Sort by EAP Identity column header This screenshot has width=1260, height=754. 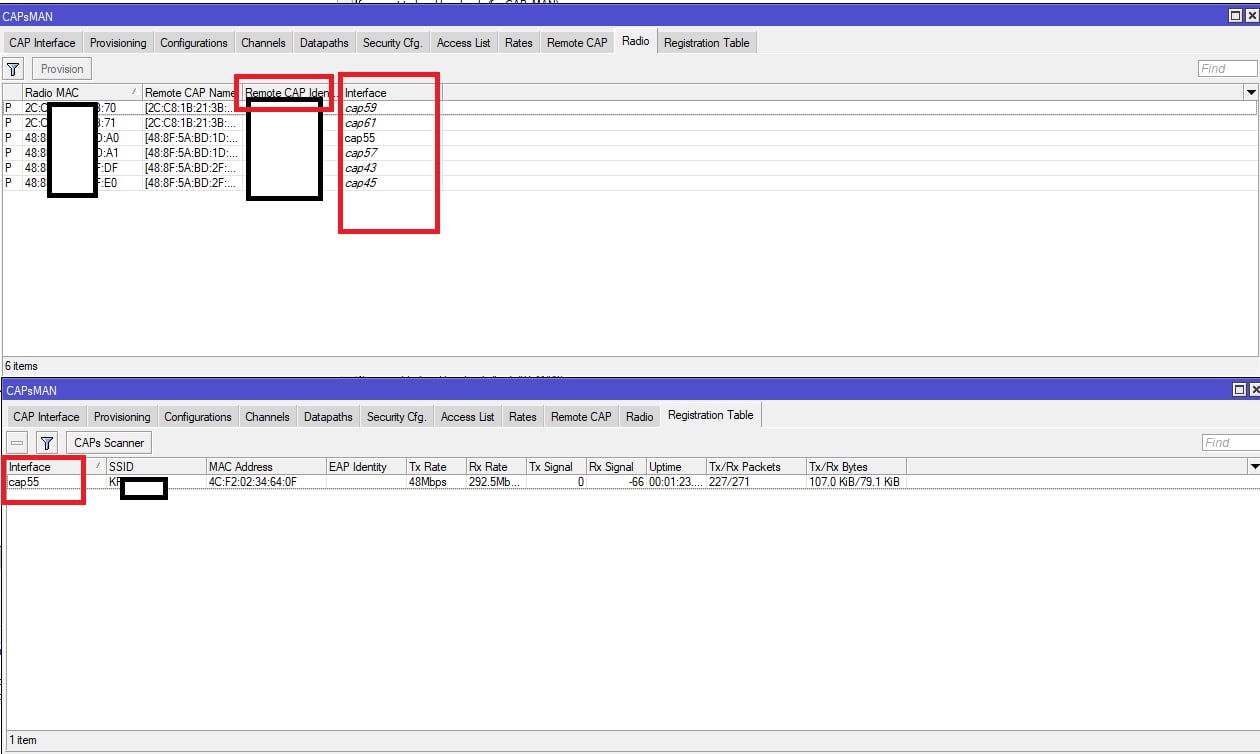(x=366, y=467)
